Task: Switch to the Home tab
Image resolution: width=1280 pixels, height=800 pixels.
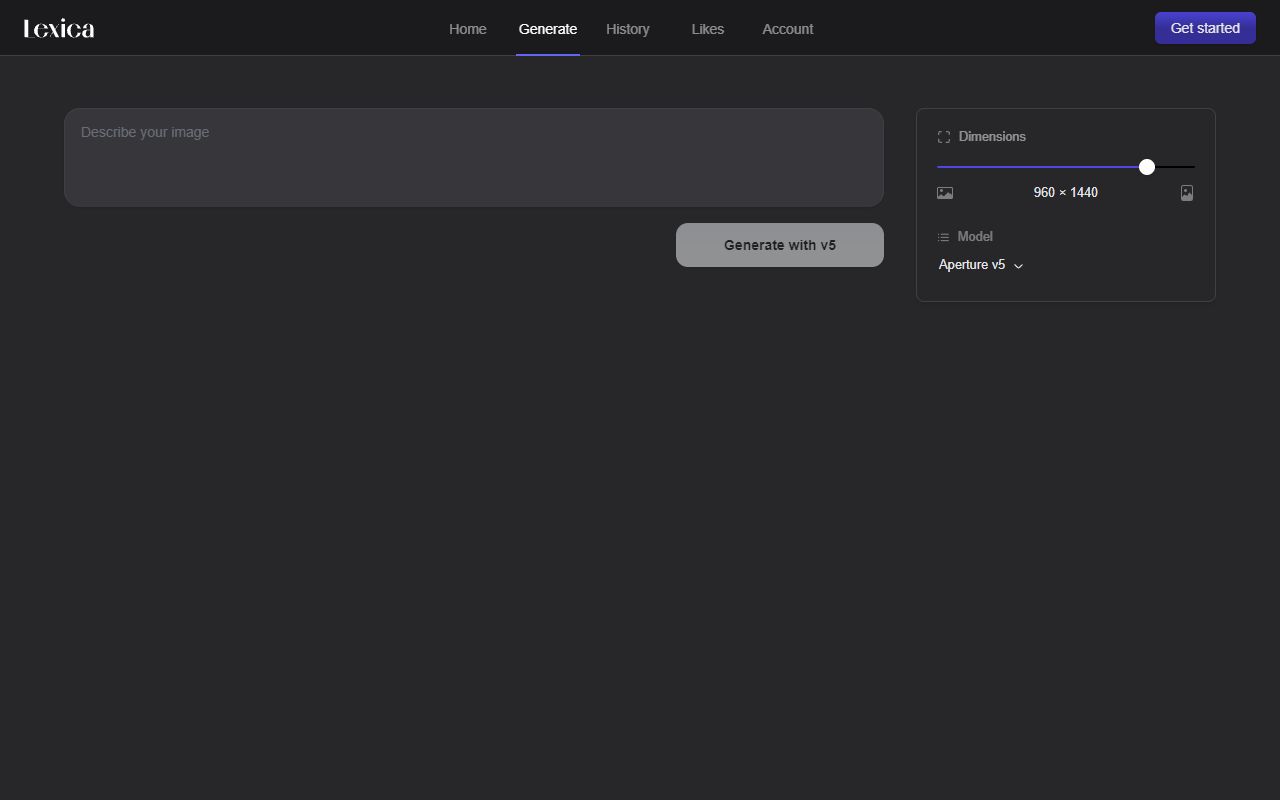Action: [467, 28]
